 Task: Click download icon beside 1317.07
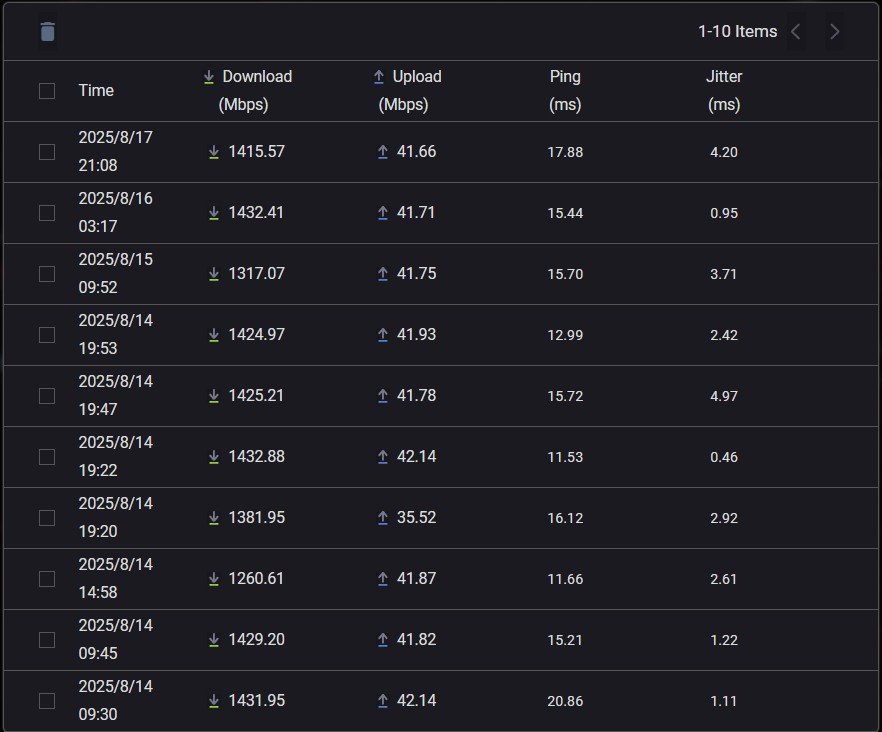click(x=213, y=274)
